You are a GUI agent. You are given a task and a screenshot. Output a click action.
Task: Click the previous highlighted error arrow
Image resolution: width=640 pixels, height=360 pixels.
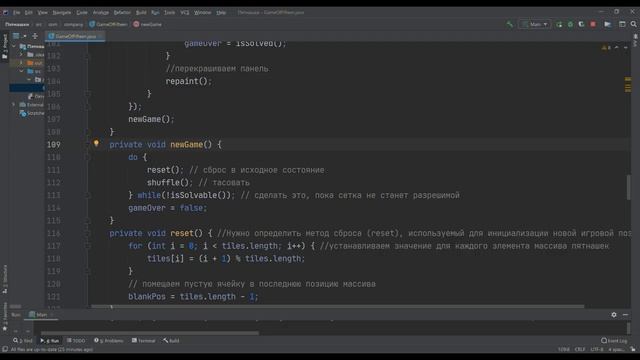616,48
